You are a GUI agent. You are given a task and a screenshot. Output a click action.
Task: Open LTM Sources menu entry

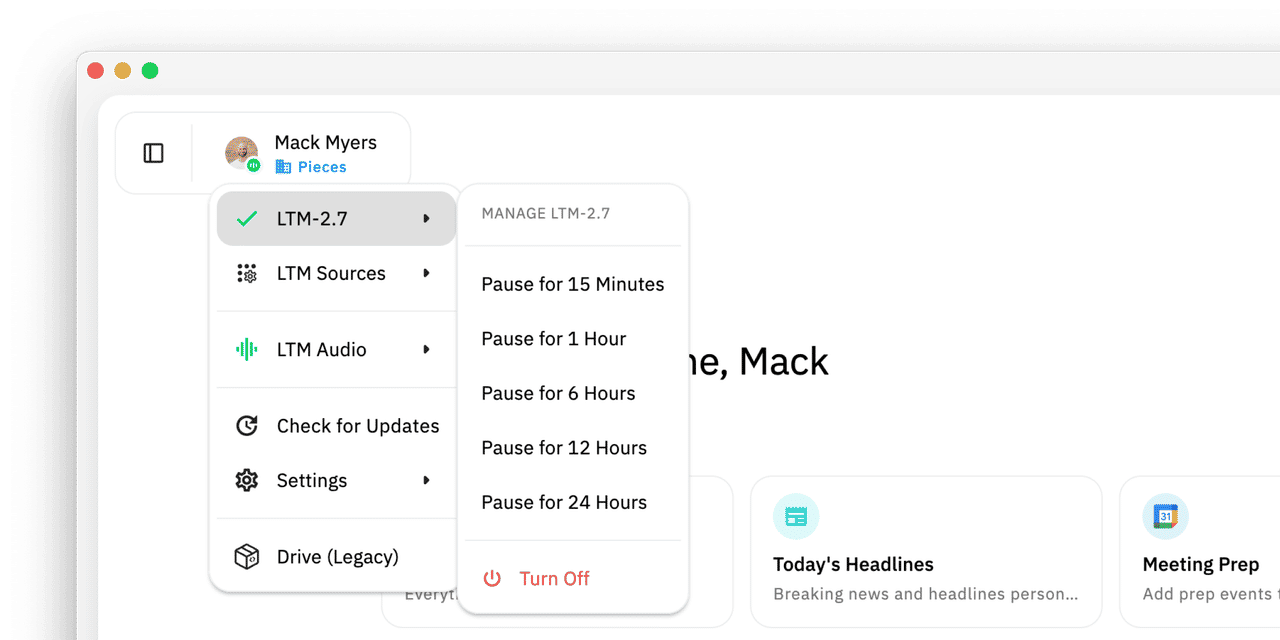337,274
